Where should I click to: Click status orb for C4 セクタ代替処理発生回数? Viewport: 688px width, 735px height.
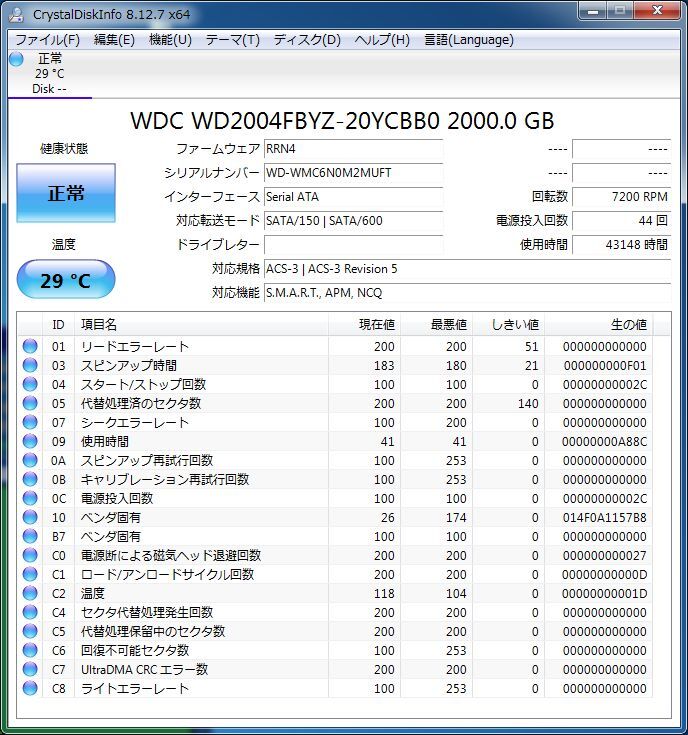point(30,612)
